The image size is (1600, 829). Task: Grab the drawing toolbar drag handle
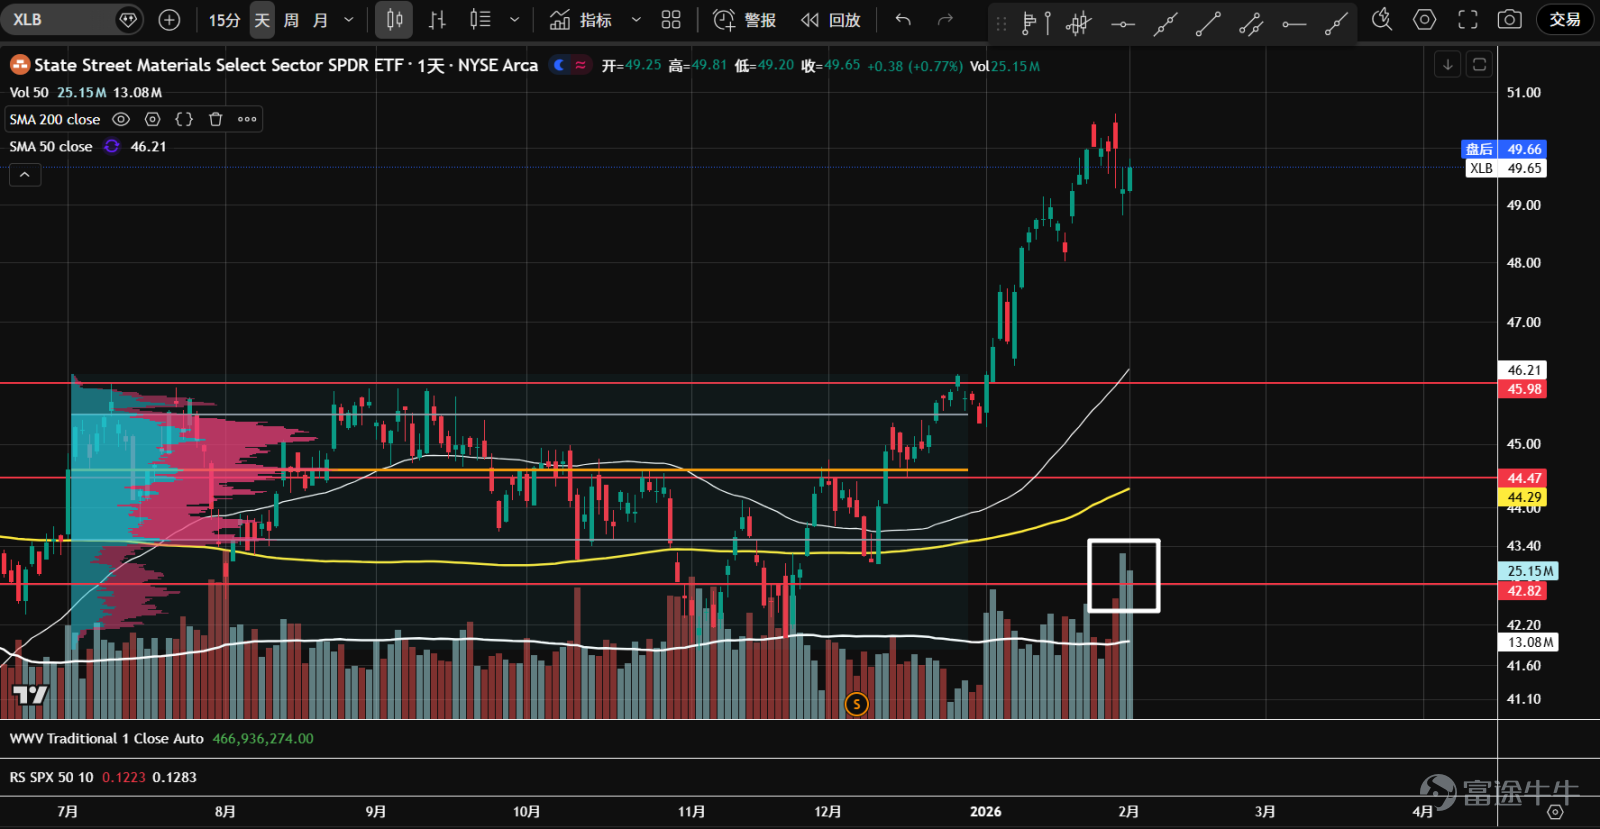click(x=1001, y=22)
